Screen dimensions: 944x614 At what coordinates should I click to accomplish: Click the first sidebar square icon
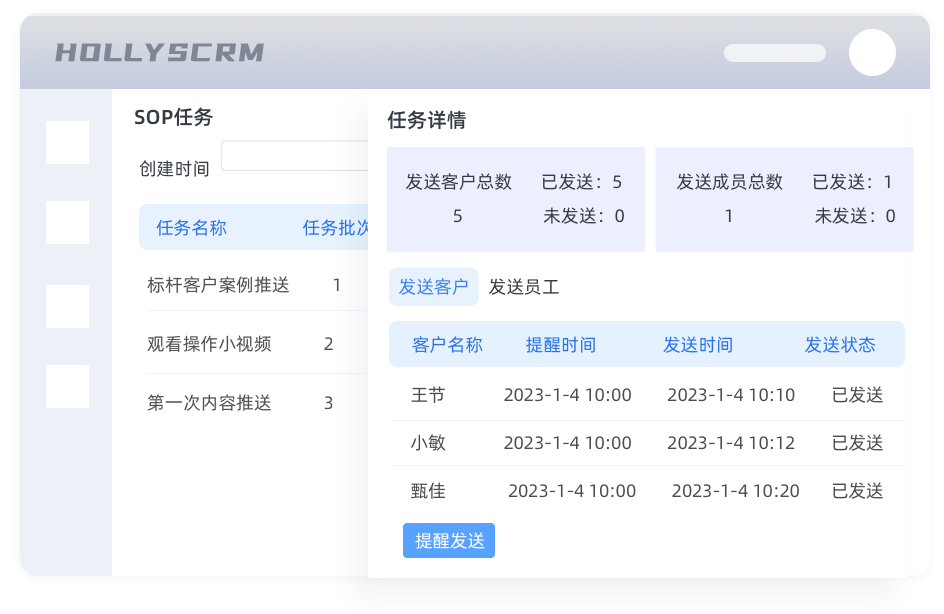tap(68, 143)
